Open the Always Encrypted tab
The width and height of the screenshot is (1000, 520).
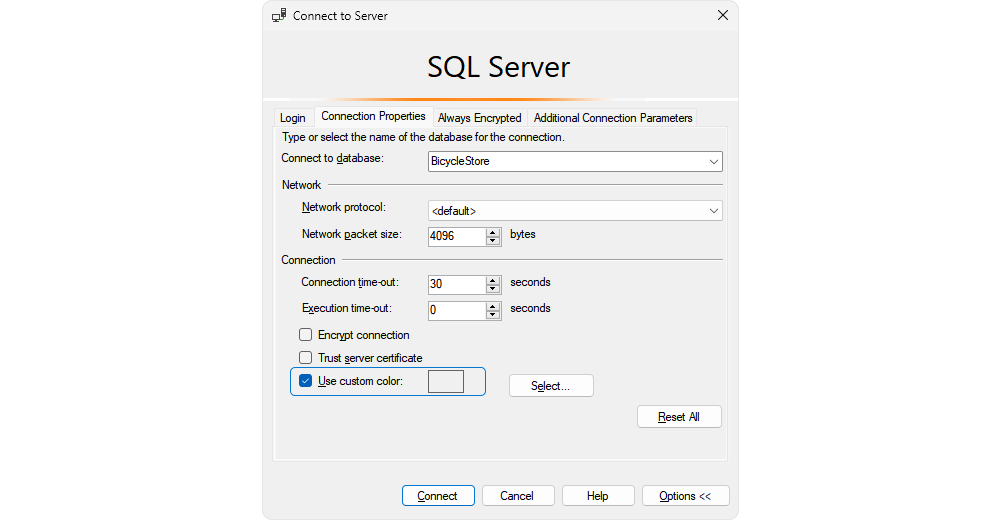click(480, 118)
